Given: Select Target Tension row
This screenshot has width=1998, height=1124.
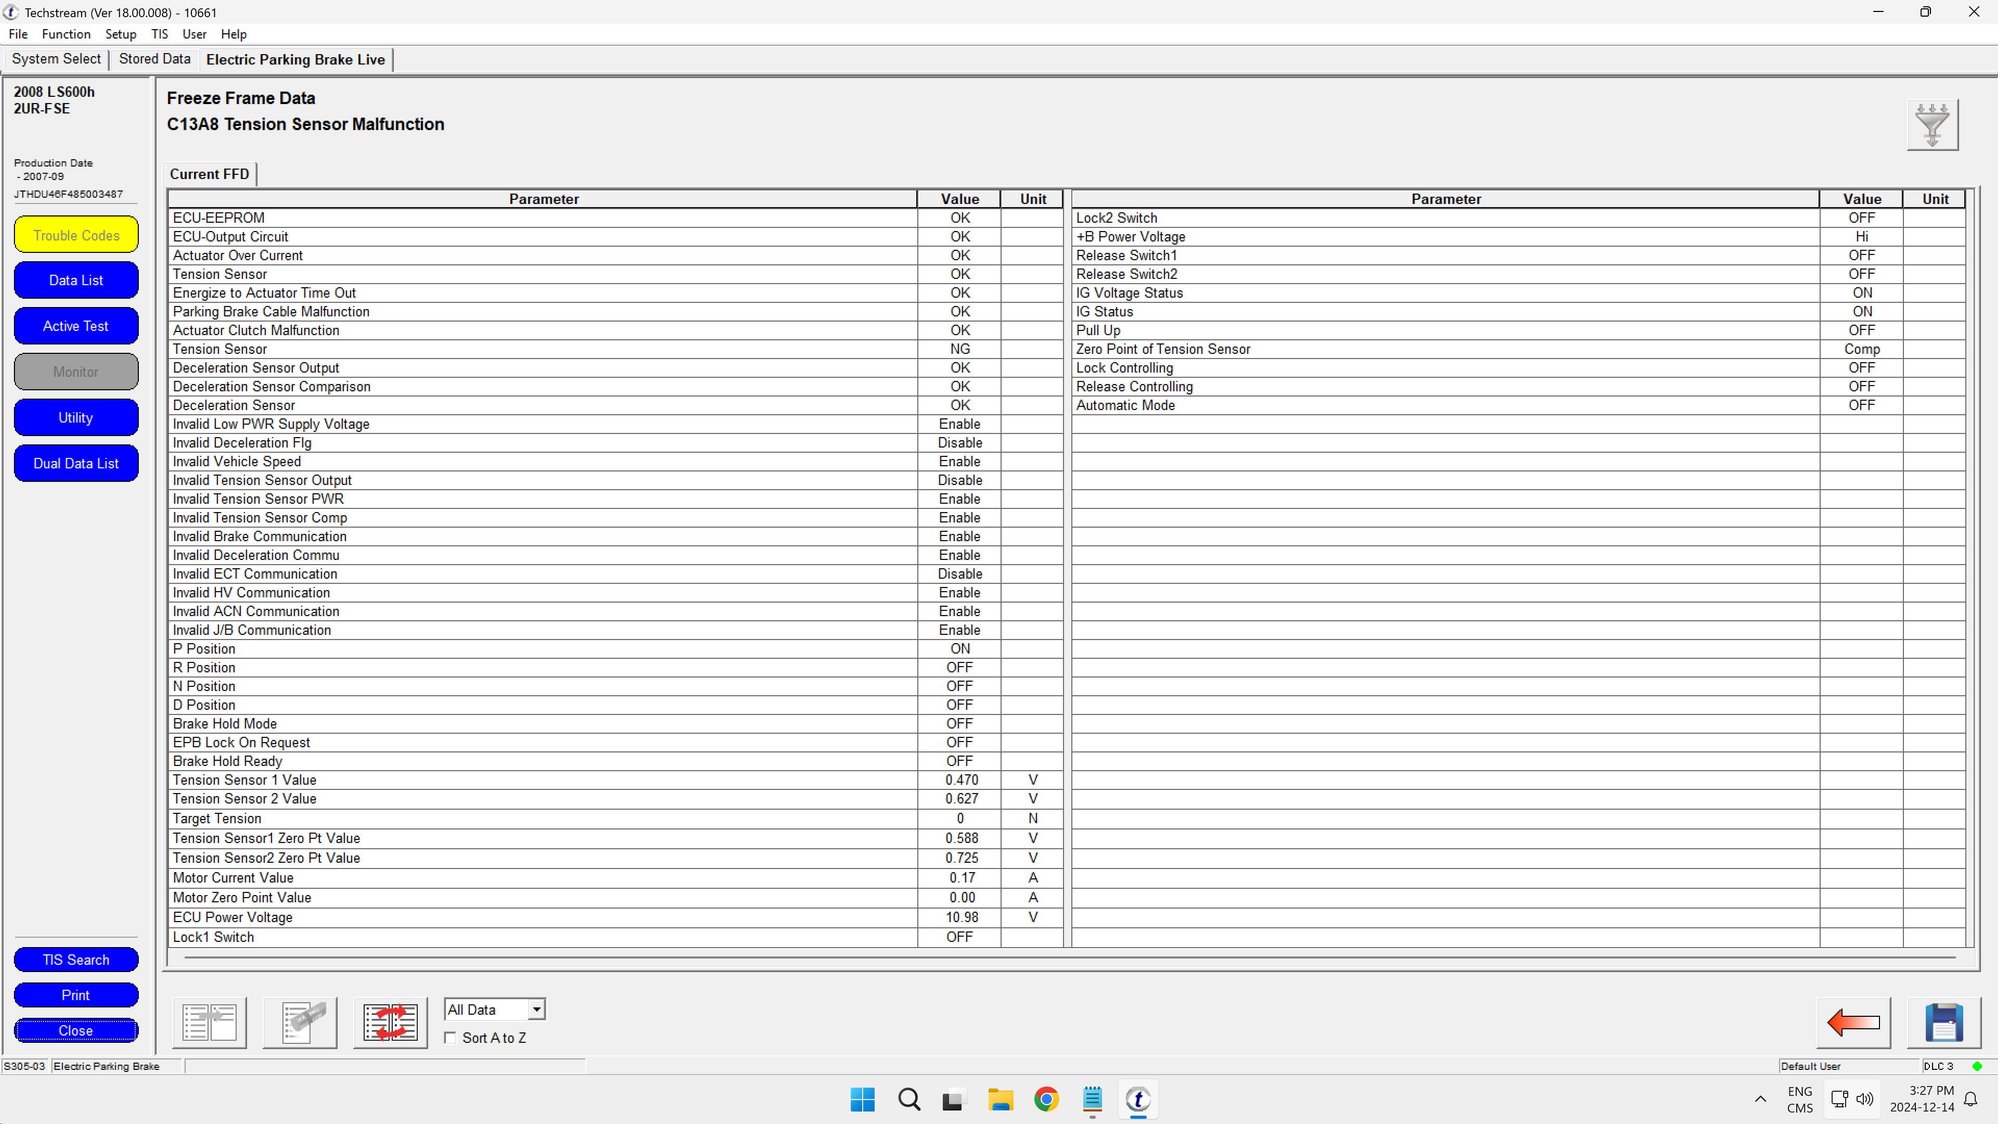Looking at the screenshot, I should pos(615,818).
